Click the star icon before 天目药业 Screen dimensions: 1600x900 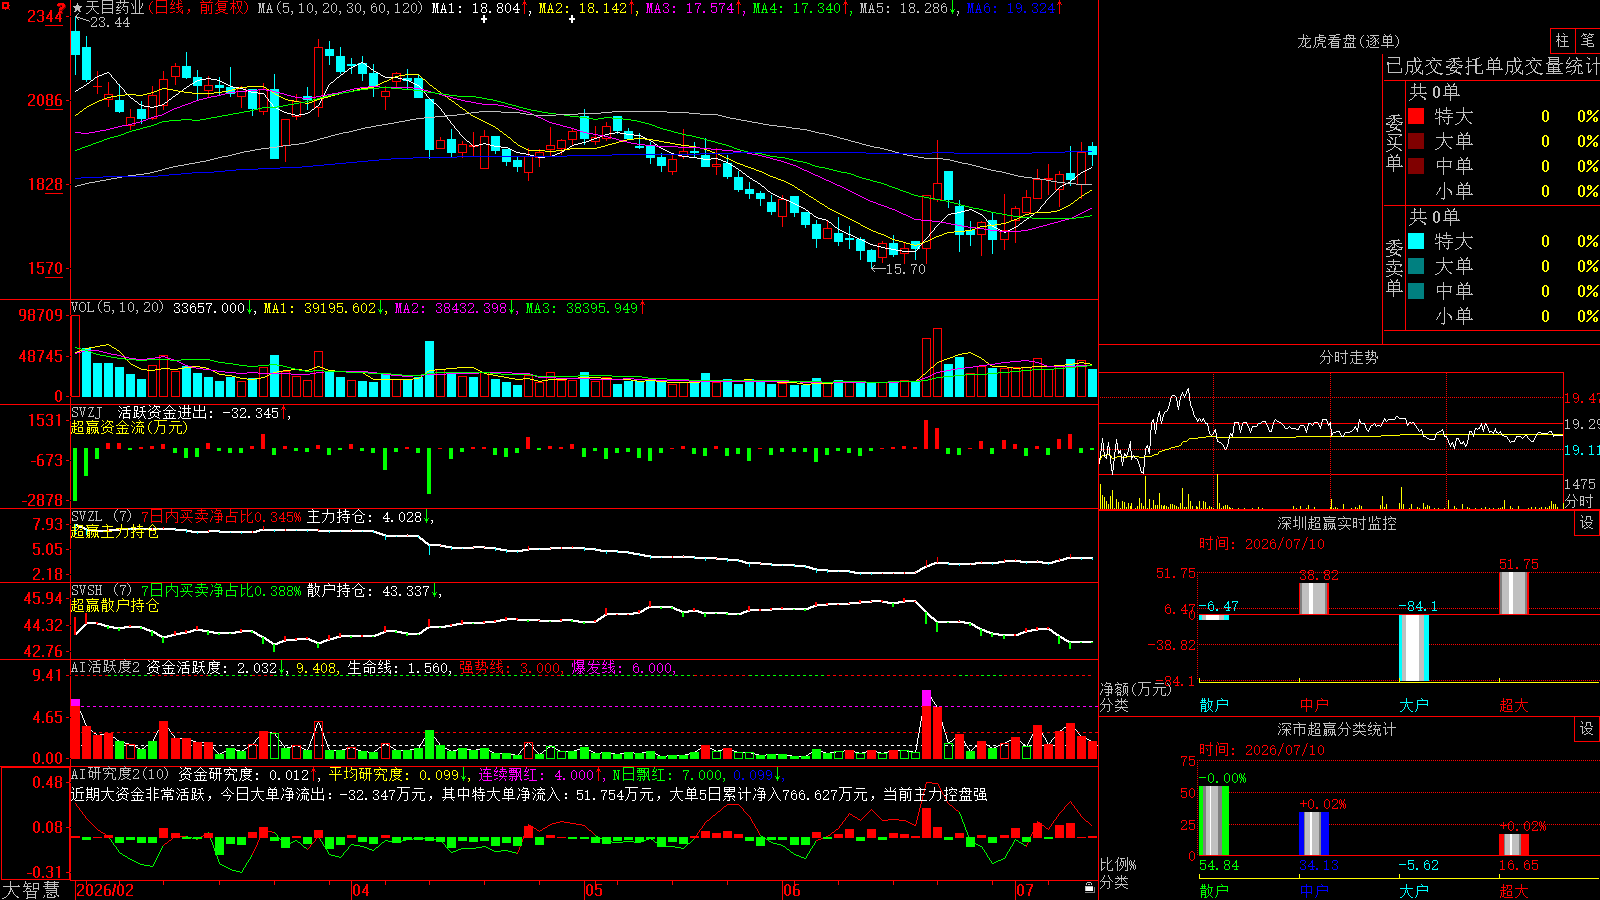click(x=78, y=8)
